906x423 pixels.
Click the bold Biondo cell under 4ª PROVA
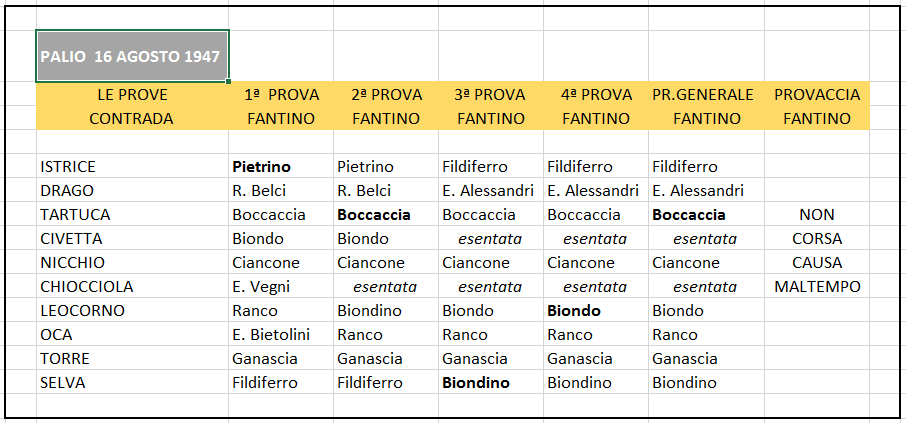pos(596,311)
